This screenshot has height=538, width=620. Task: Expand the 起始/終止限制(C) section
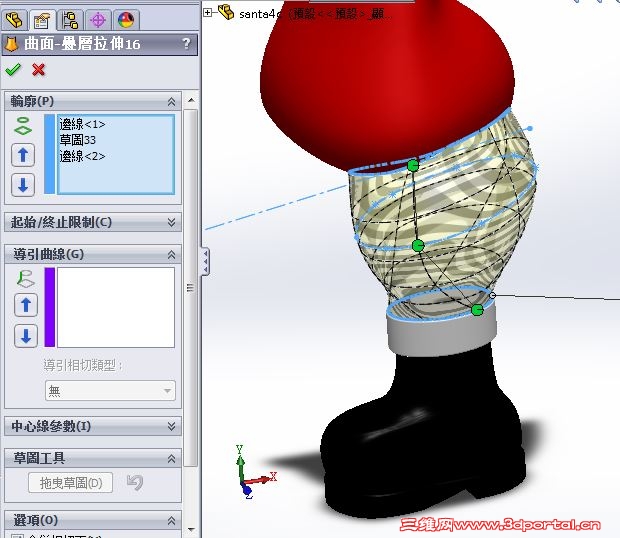172,222
